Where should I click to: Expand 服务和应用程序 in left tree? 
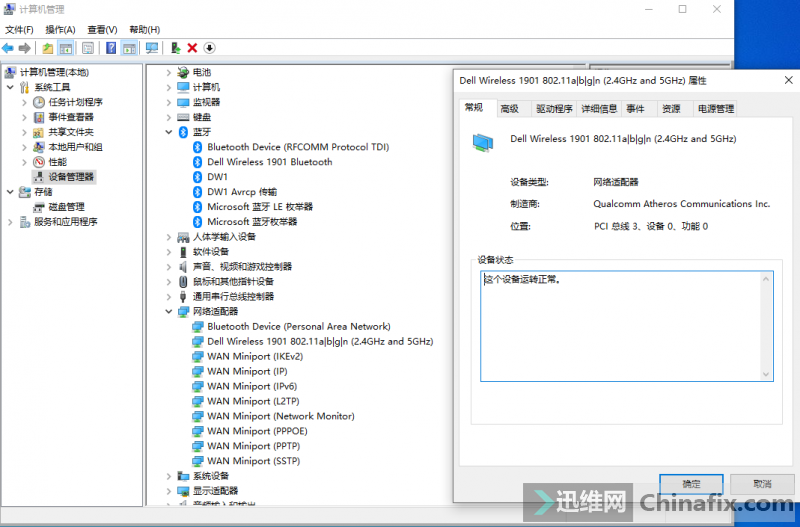click(10, 222)
